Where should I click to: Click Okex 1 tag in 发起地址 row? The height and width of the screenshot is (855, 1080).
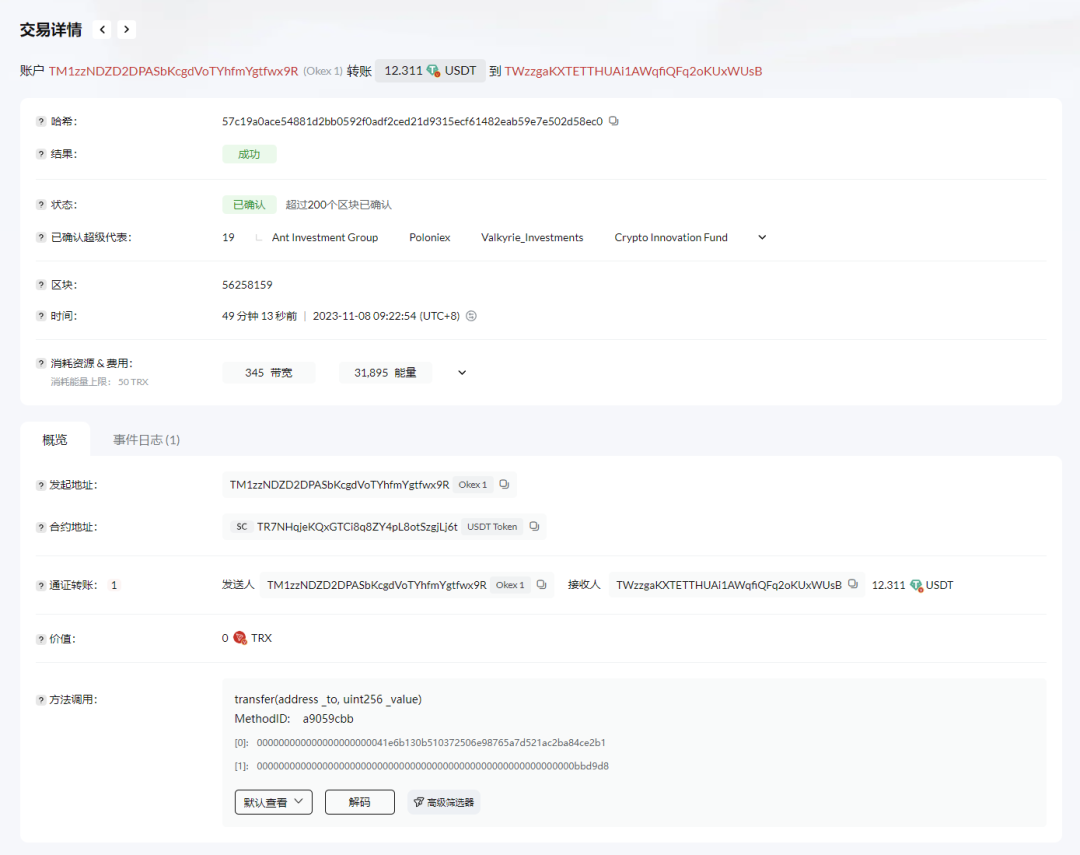472,485
